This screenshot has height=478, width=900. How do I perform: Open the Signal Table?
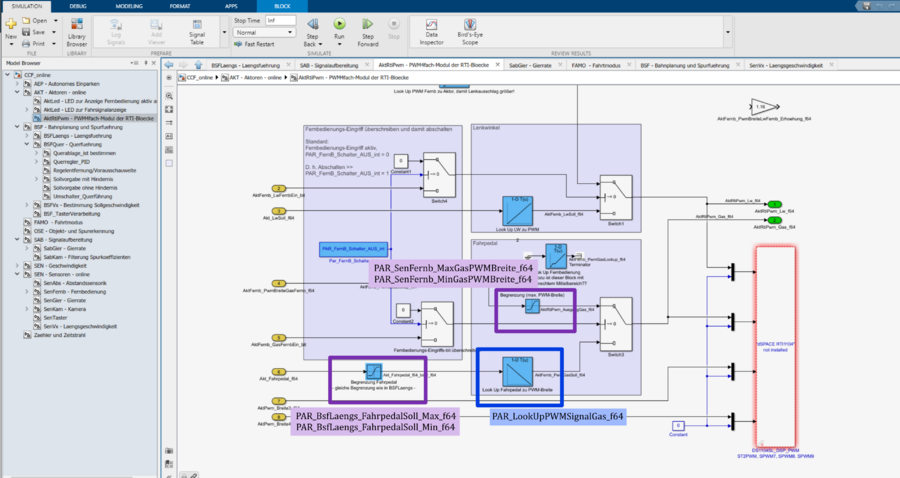198,35
